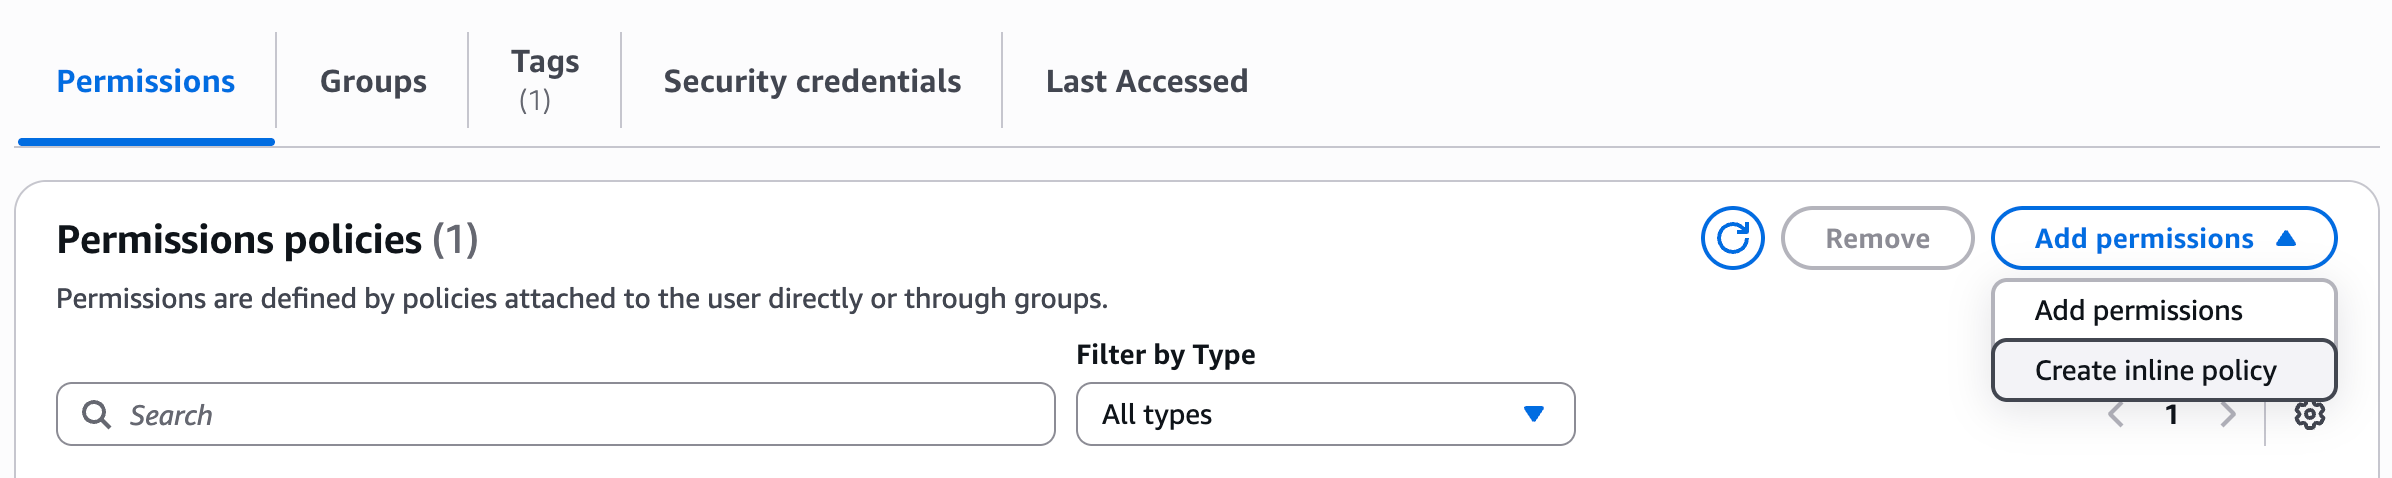Click the caret on the Add permissions button

pyautogui.click(x=2286, y=238)
